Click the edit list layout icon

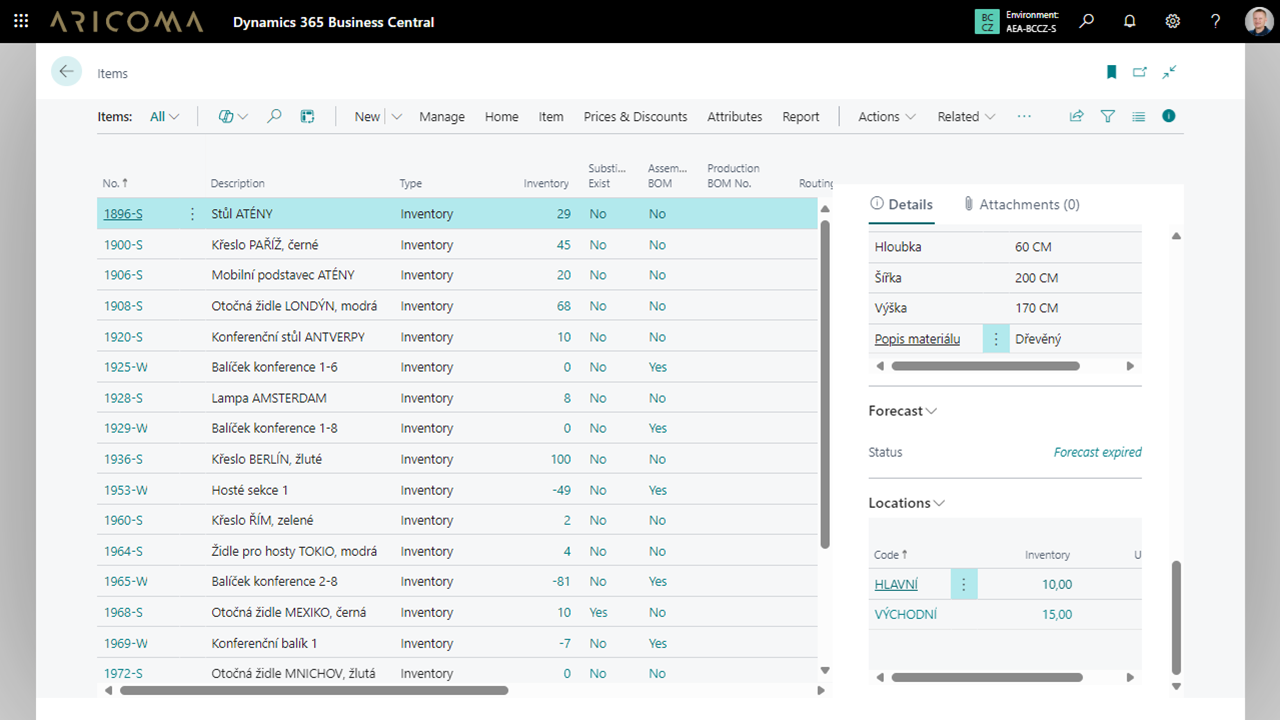click(307, 116)
